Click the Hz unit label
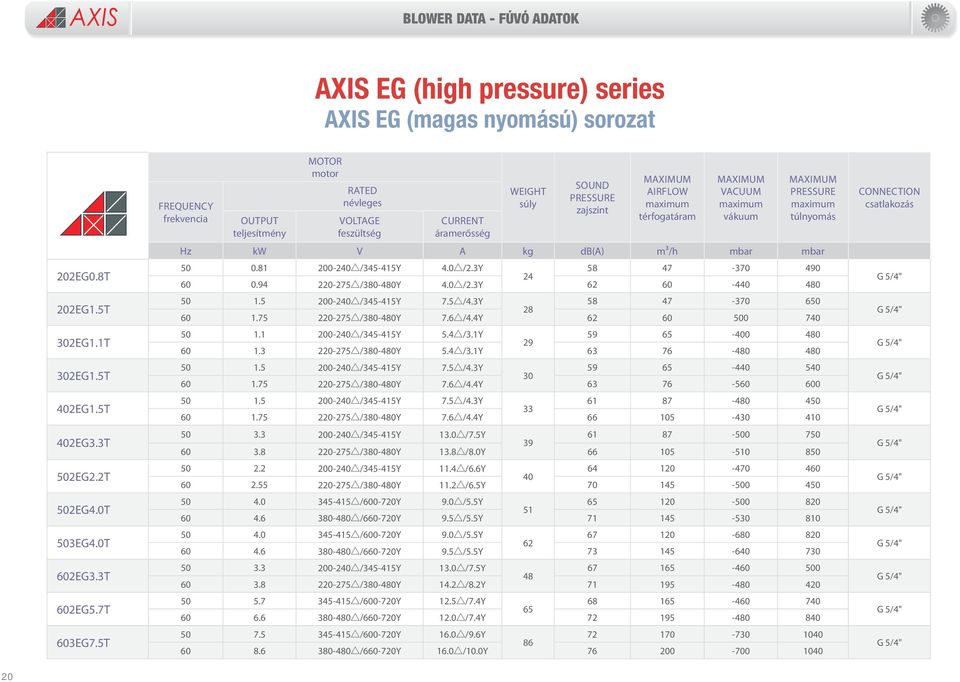This screenshot has width=960, height=682. [x=186, y=251]
